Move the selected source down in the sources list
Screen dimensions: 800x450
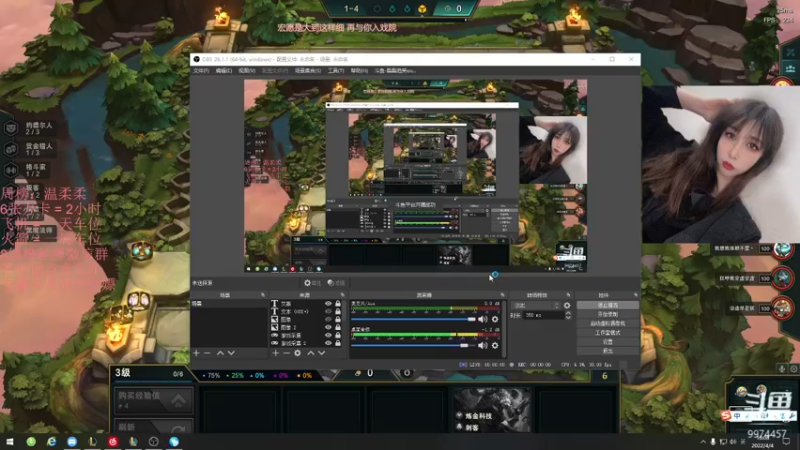(x=321, y=353)
